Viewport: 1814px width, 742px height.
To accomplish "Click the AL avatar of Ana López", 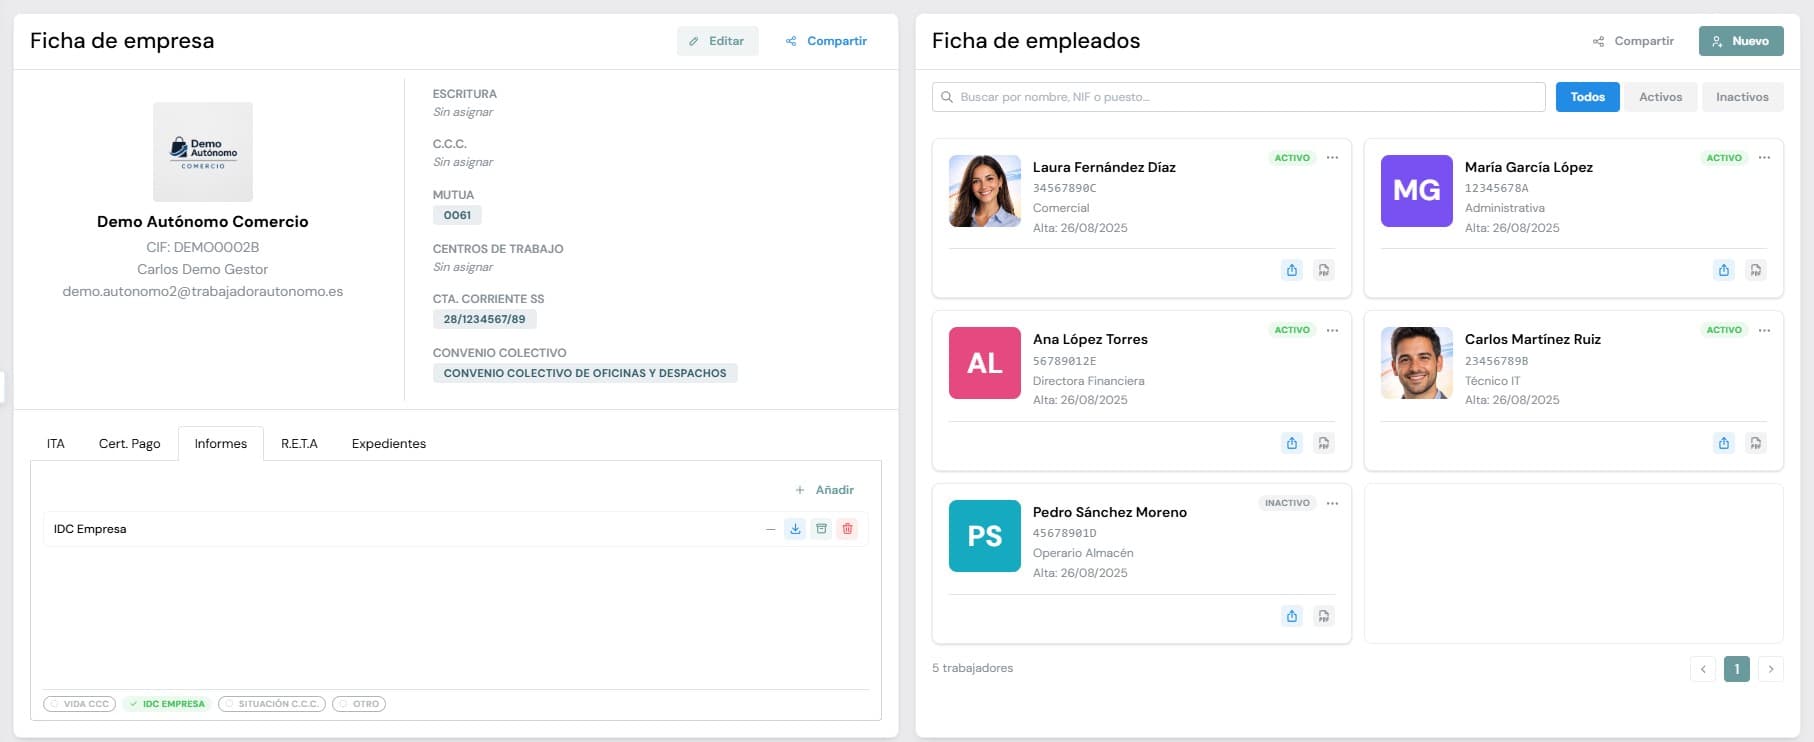I will [x=985, y=363].
